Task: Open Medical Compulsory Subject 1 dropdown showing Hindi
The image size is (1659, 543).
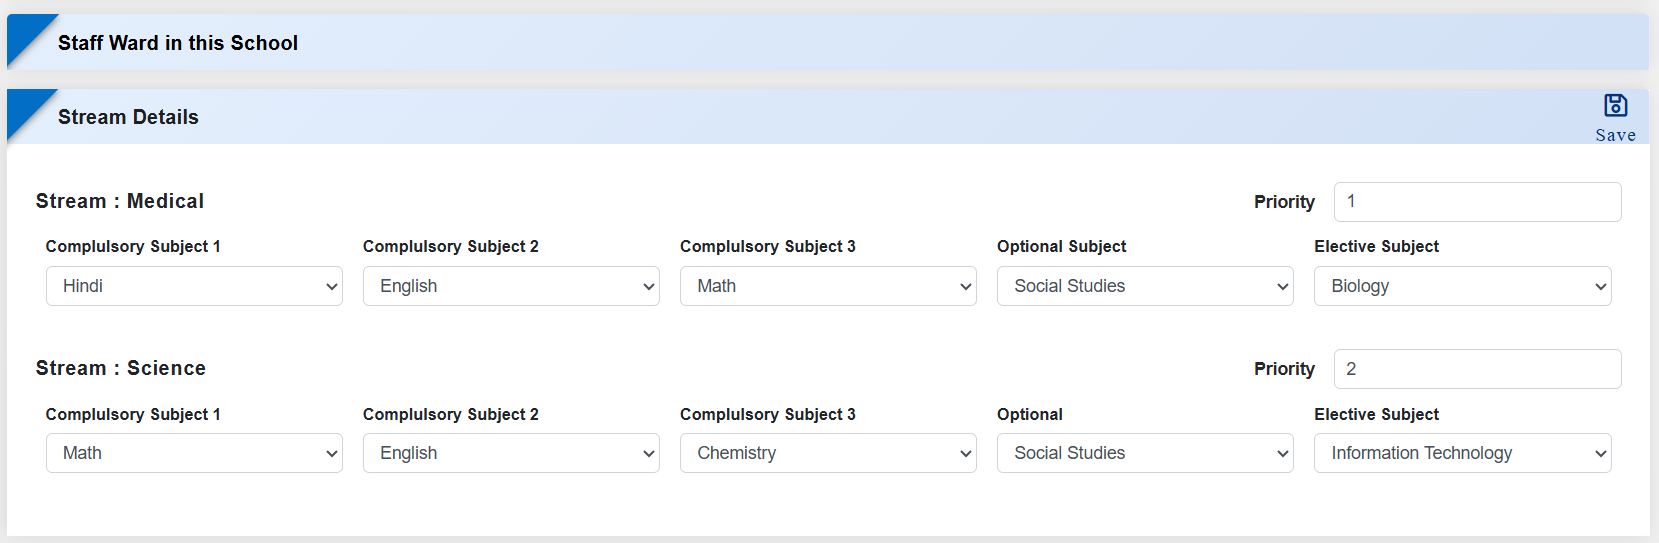Action: 194,286
